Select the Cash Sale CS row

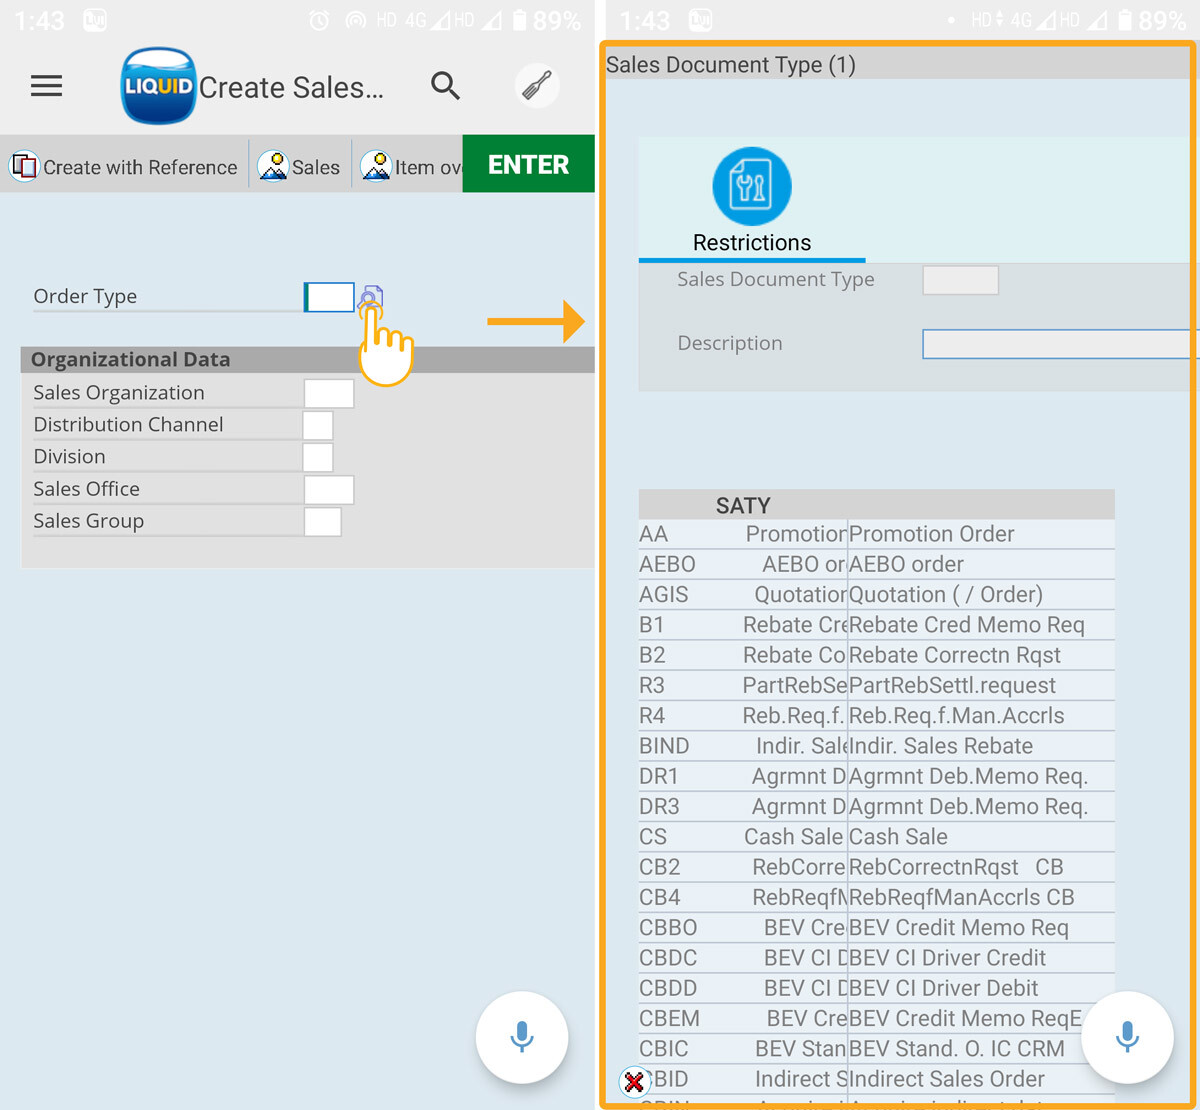pos(875,837)
